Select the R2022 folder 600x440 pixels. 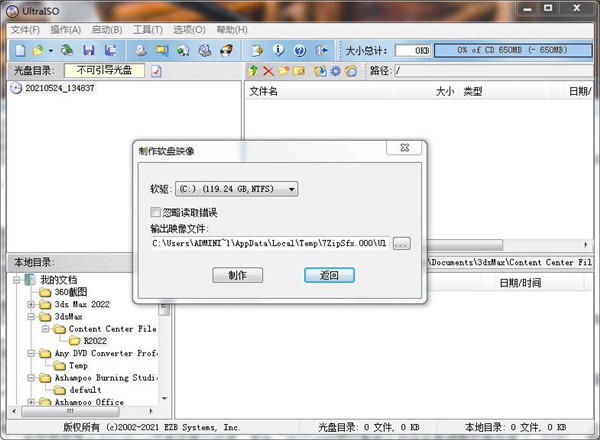pos(95,341)
